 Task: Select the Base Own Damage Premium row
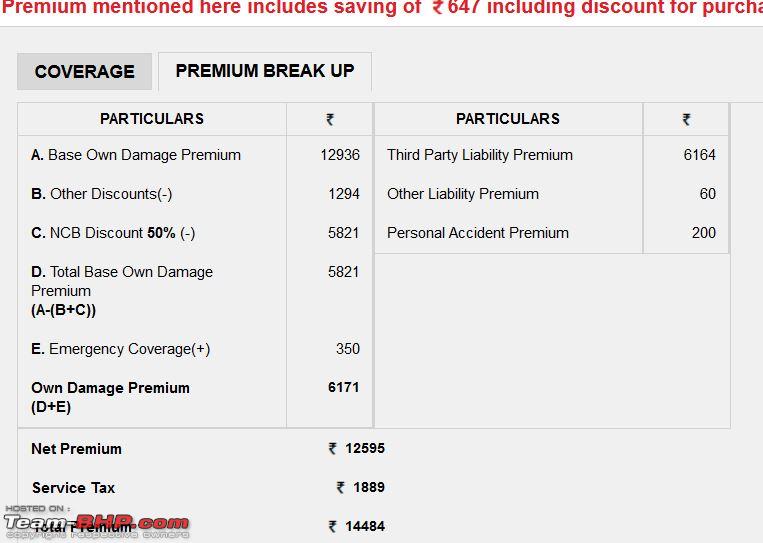pyautogui.click(x=195, y=155)
